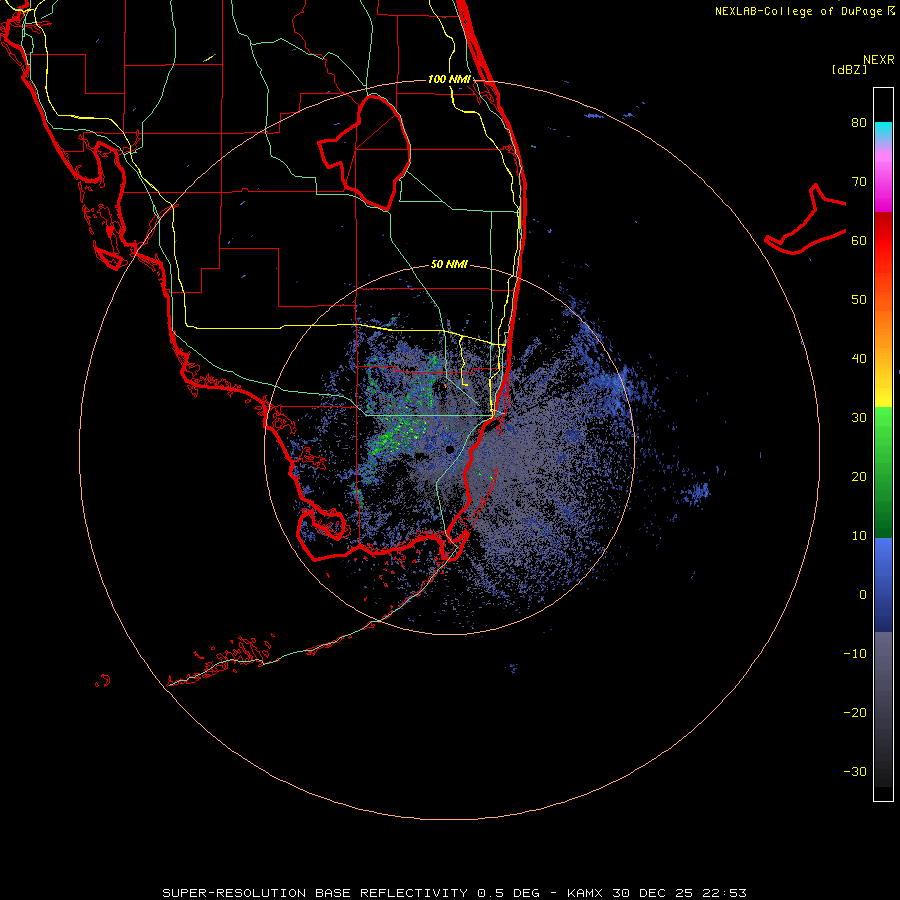Click the NEXR label above the color bar
The height and width of the screenshot is (900, 900).
[x=879, y=60]
